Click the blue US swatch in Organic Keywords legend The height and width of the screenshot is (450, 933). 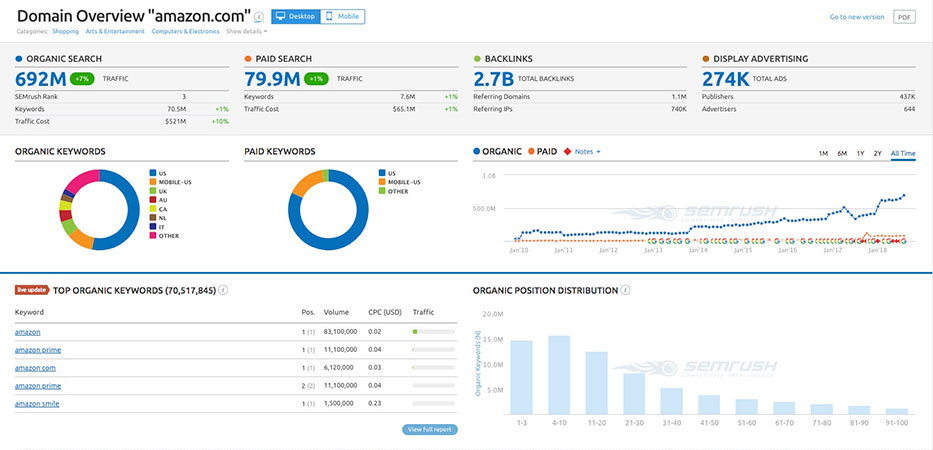tap(152, 173)
